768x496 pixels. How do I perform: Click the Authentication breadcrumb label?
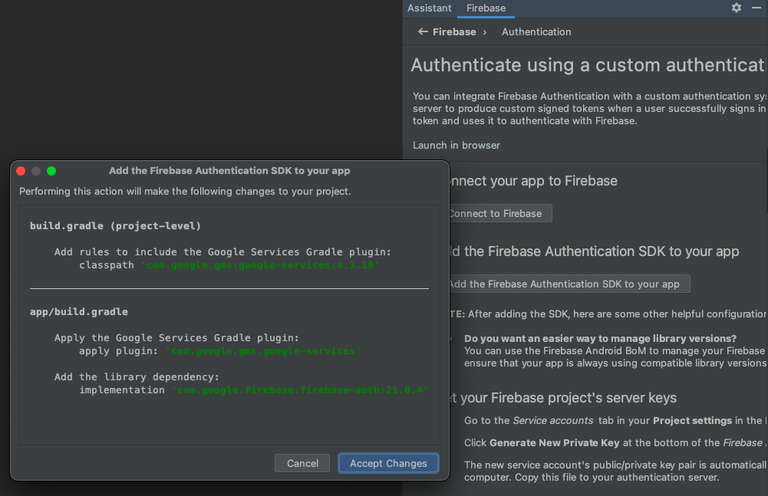click(536, 32)
